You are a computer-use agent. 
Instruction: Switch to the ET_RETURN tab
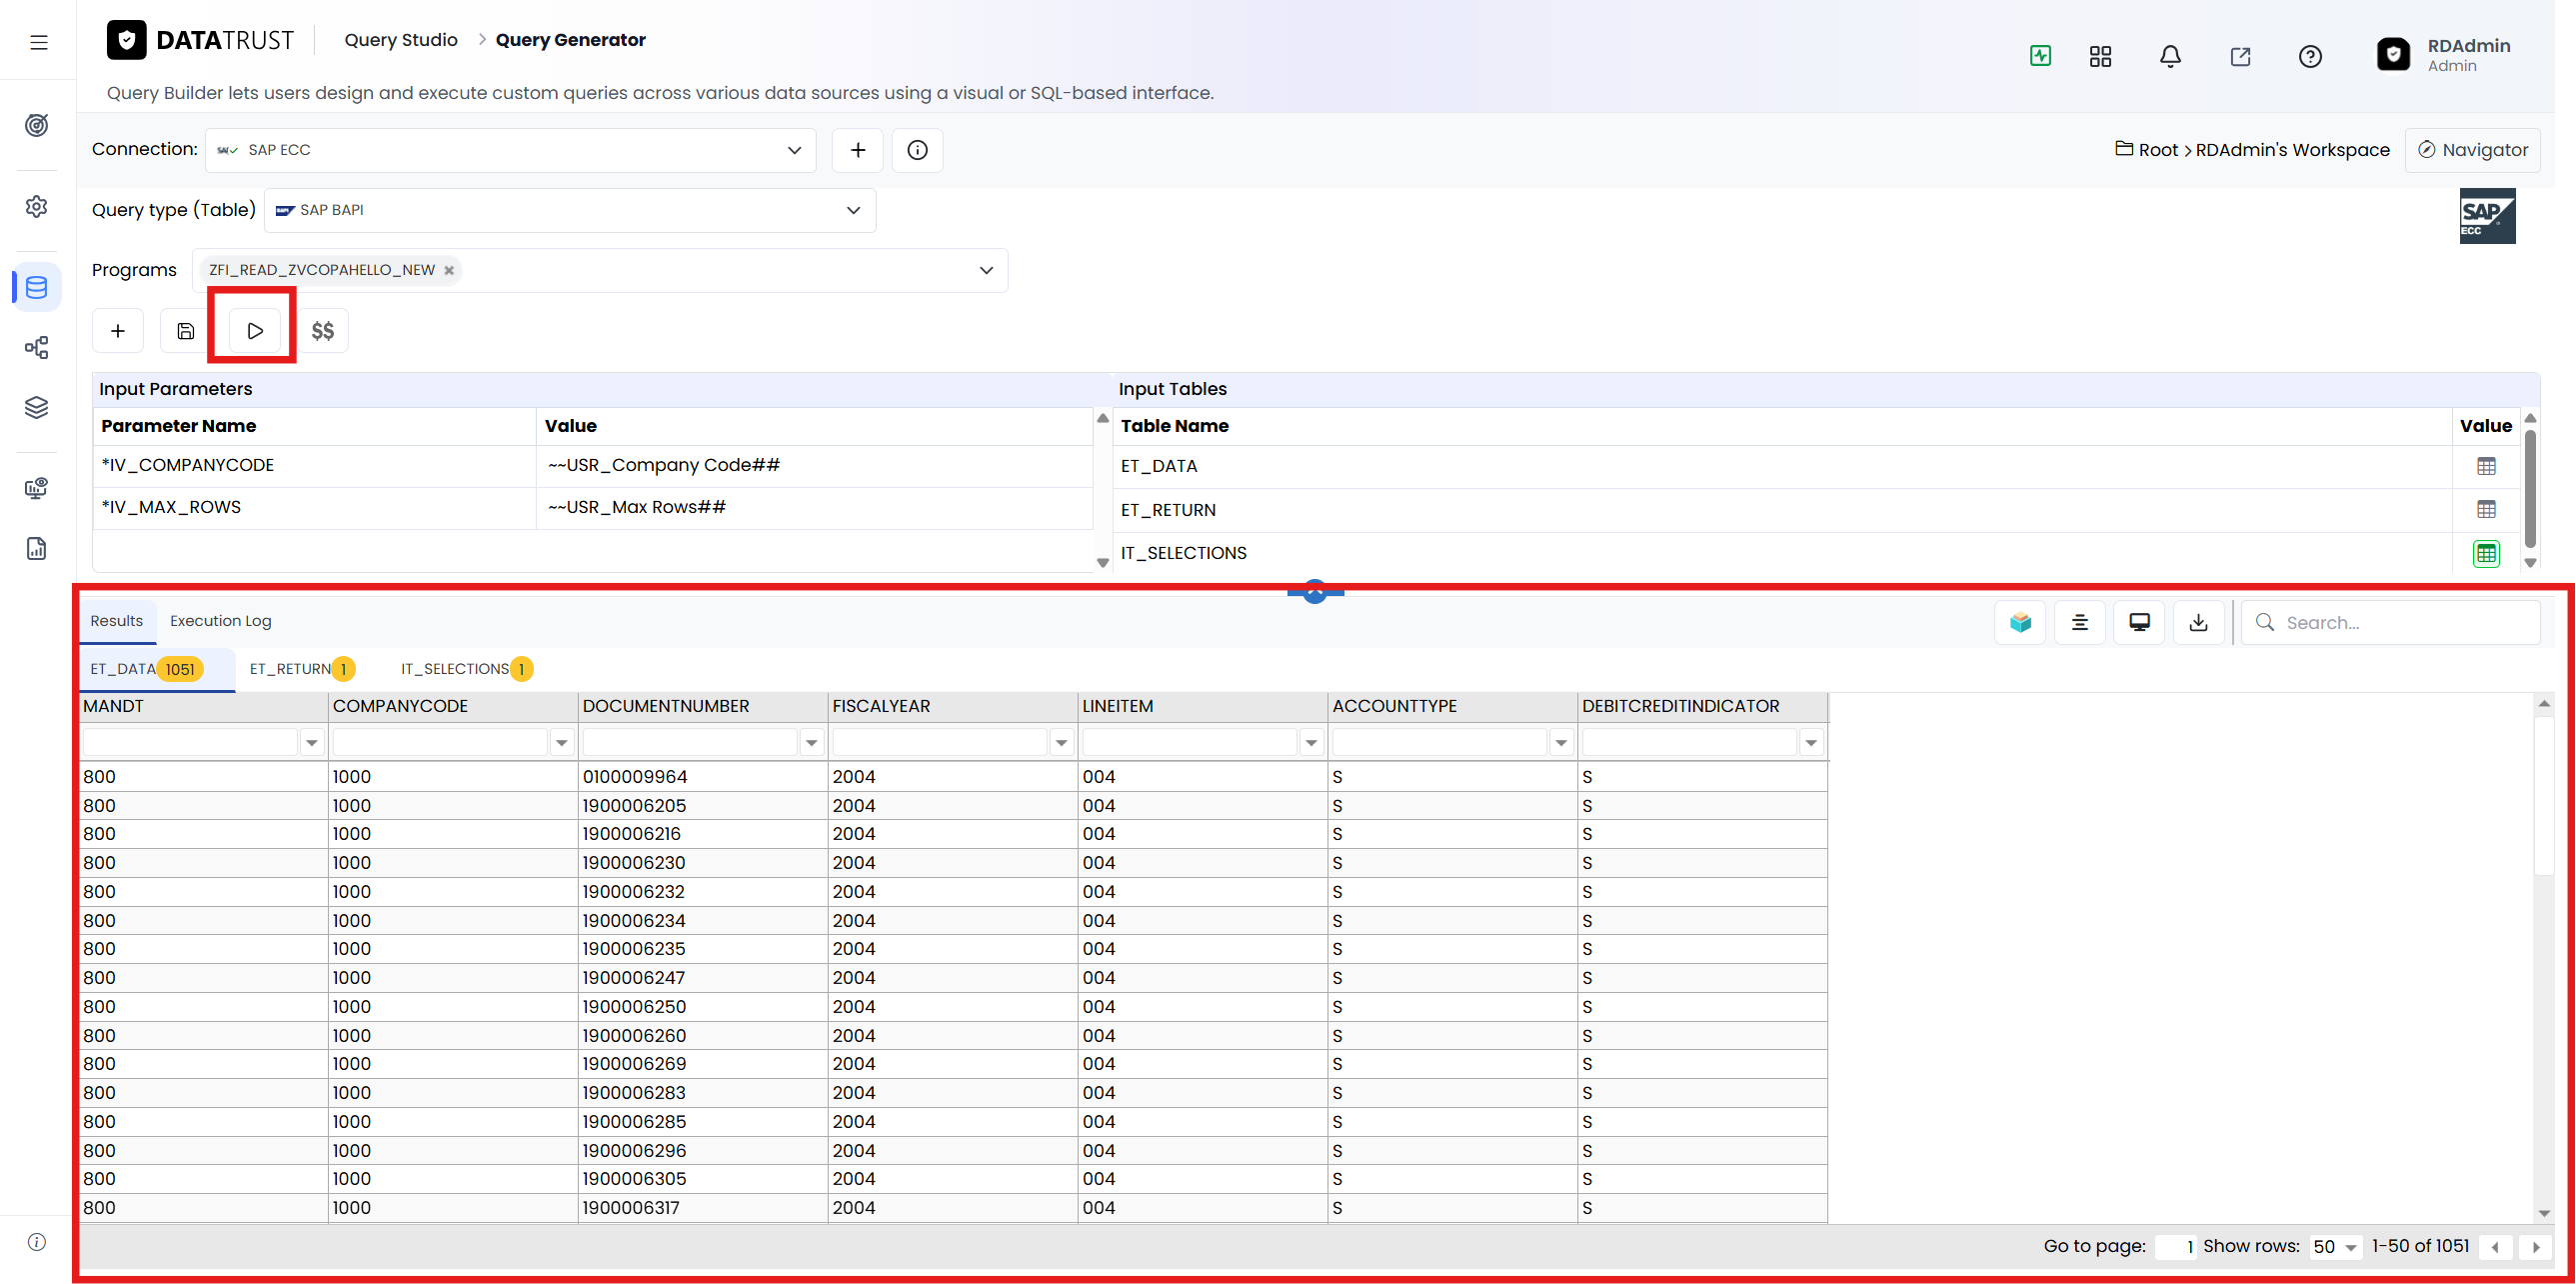pos(301,669)
